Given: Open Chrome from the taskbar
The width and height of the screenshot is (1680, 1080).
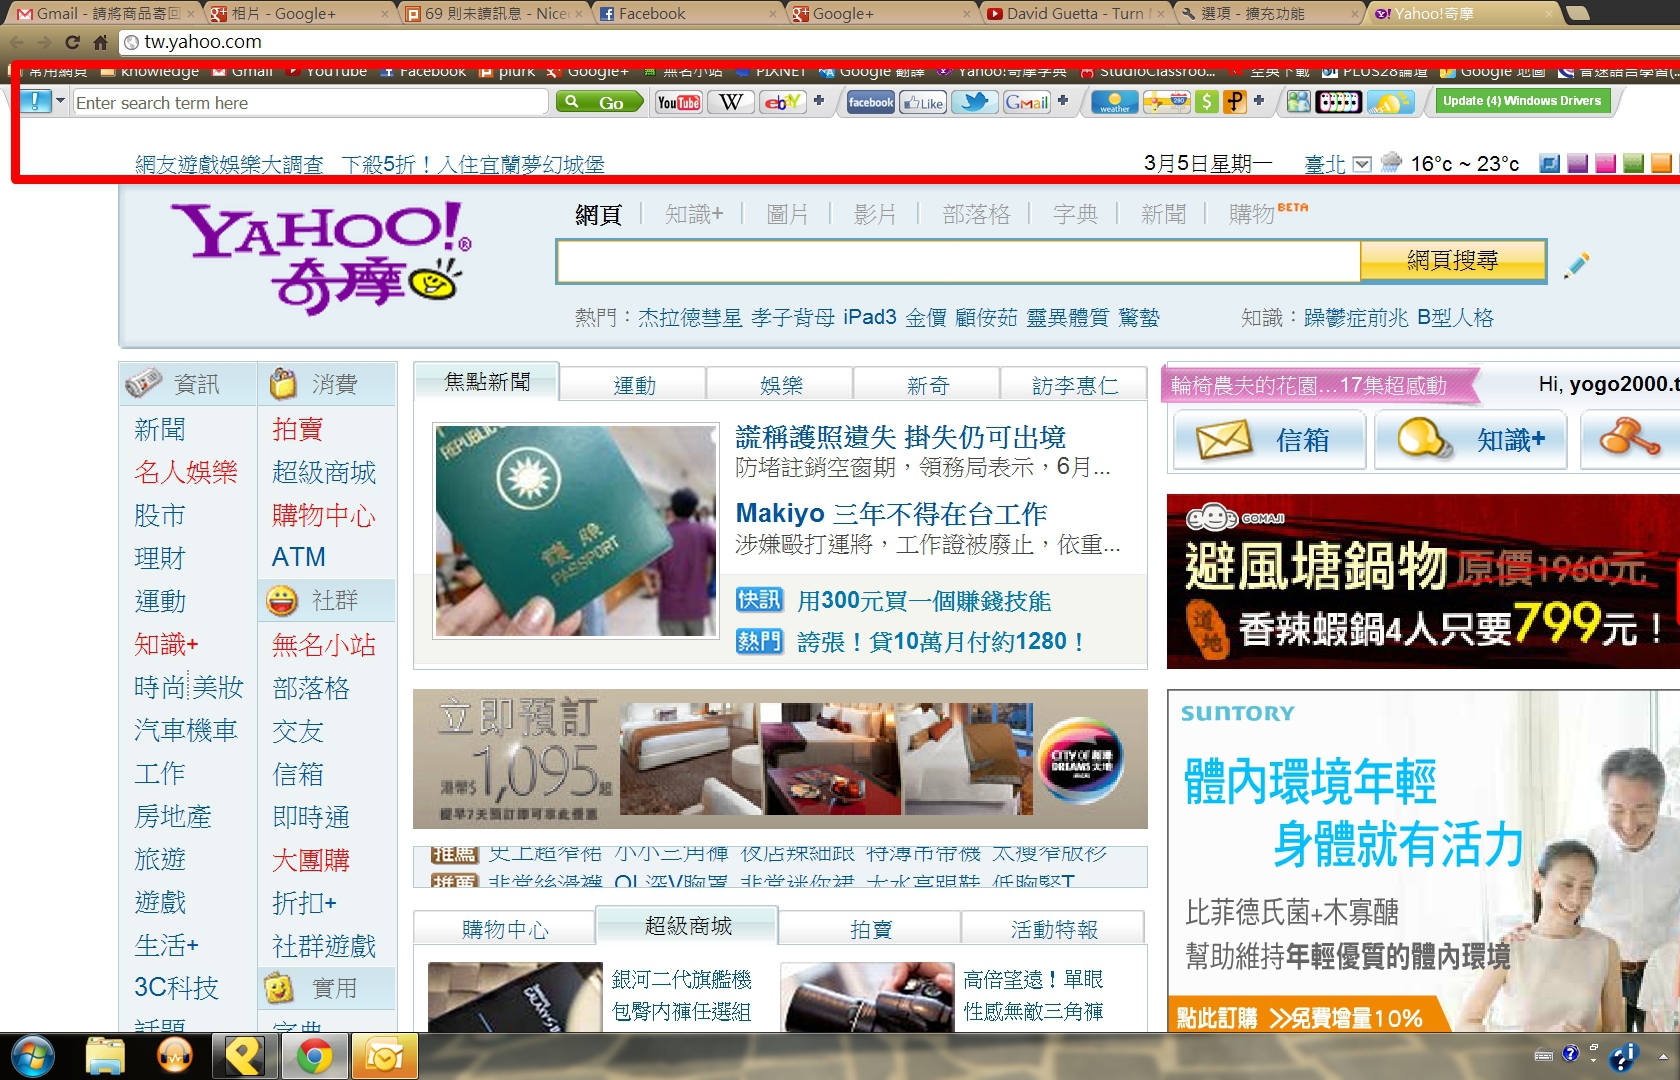Looking at the screenshot, I should pos(314,1056).
